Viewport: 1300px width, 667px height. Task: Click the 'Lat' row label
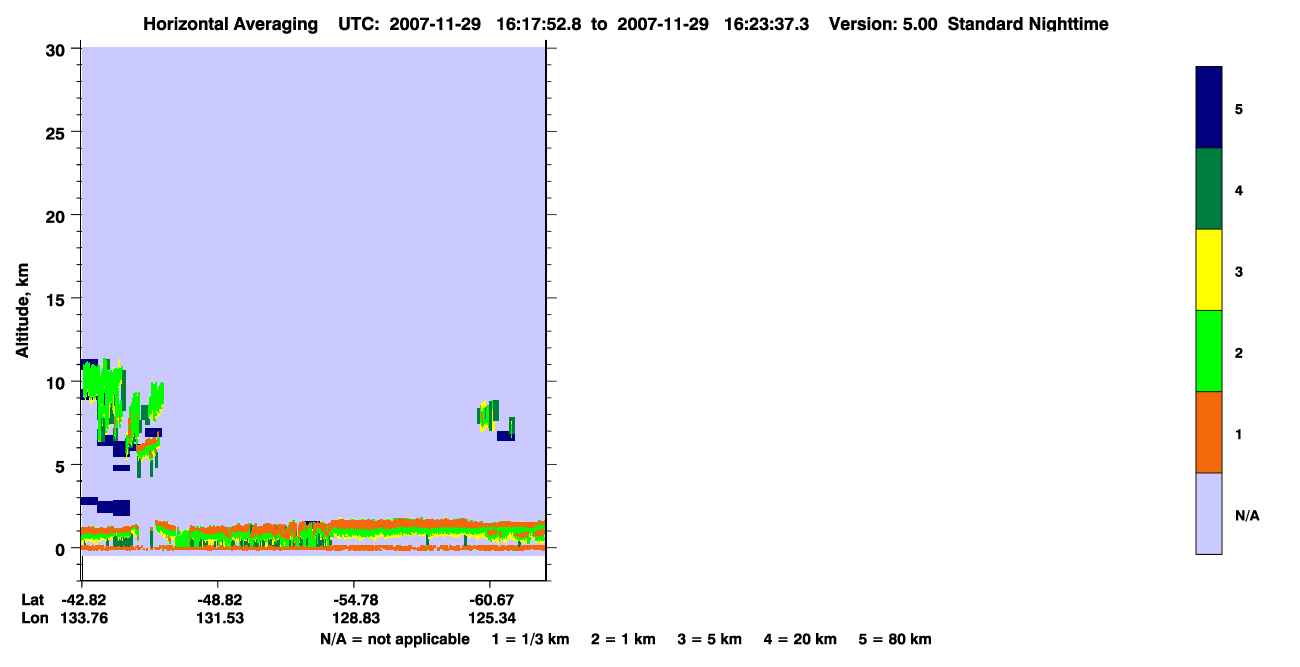pos(33,600)
